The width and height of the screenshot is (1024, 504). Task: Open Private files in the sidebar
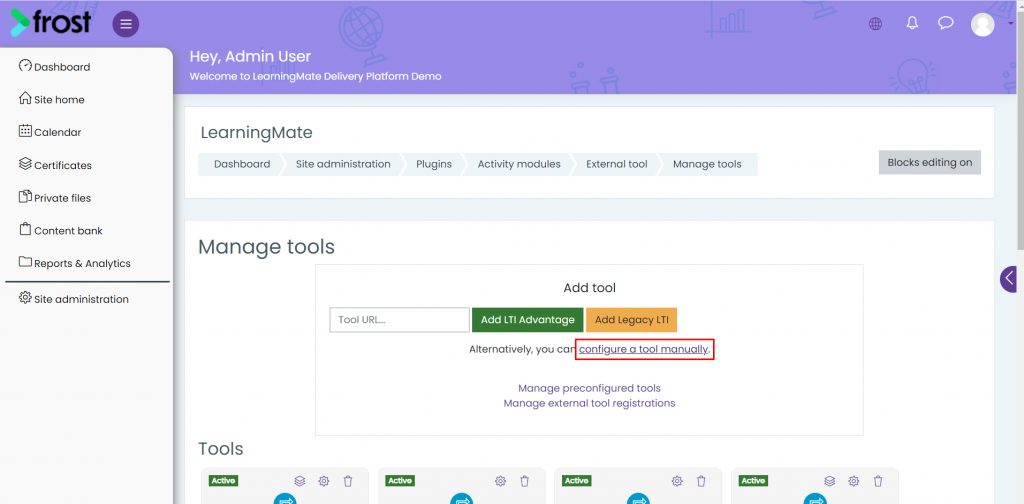pos(63,198)
